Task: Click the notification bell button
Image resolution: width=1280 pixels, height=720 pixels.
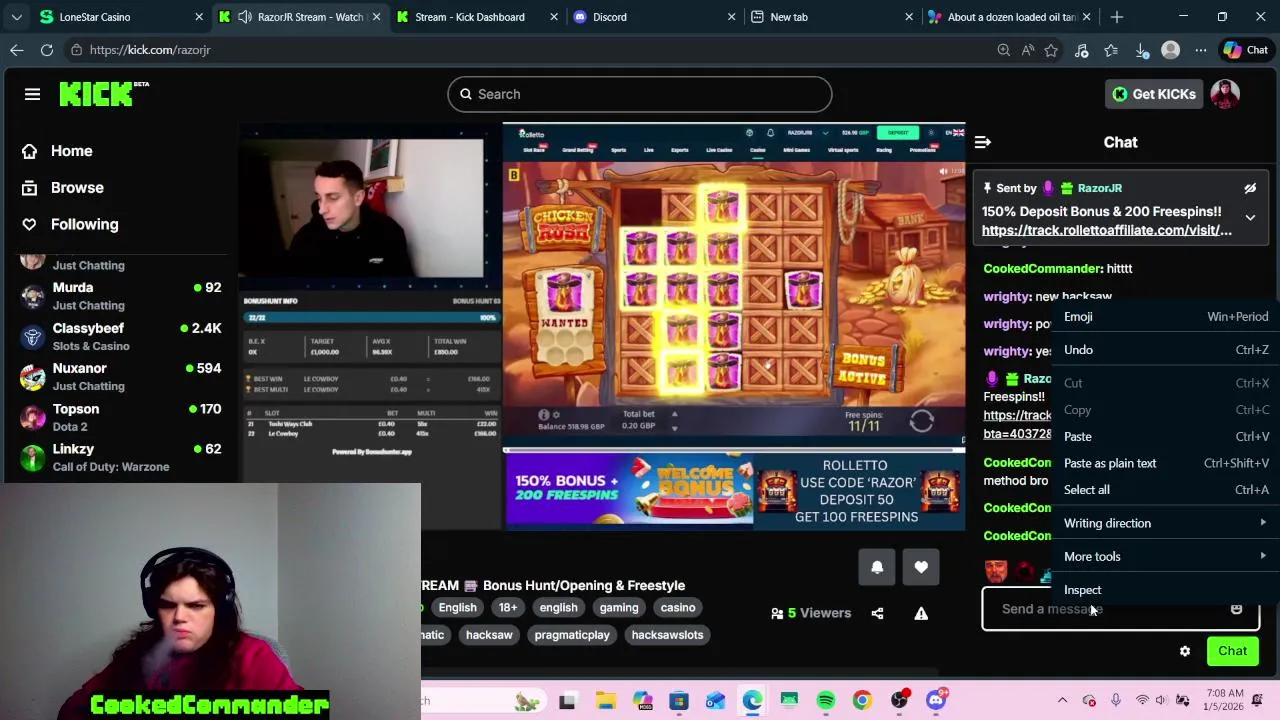Action: pyautogui.click(x=877, y=567)
